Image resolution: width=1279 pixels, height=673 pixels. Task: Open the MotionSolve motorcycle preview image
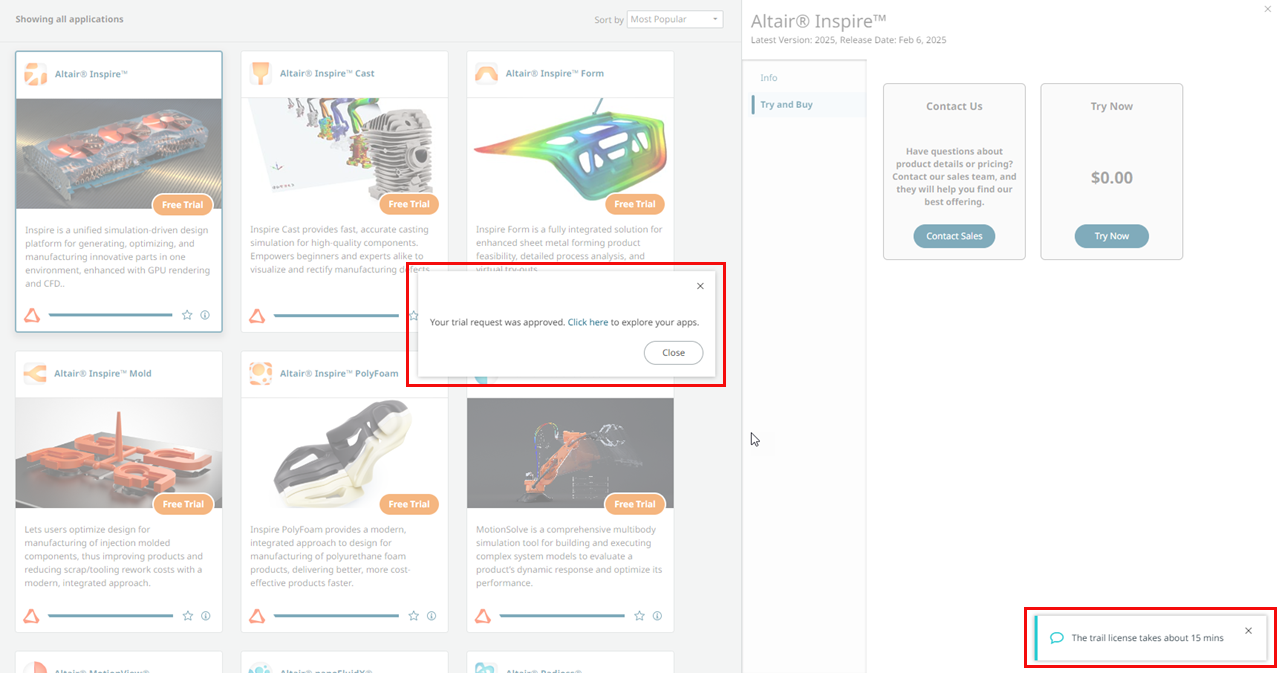pyautogui.click(x=570, y=453)
